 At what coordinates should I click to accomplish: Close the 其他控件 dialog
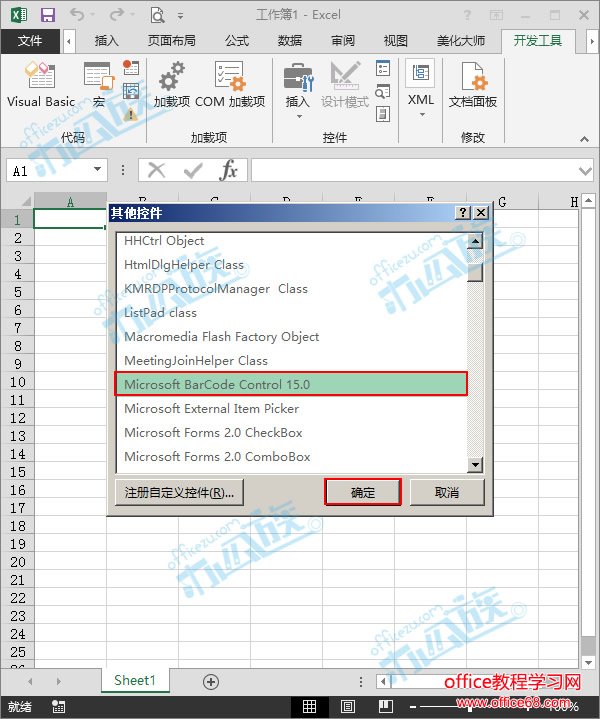click(481, 212)
